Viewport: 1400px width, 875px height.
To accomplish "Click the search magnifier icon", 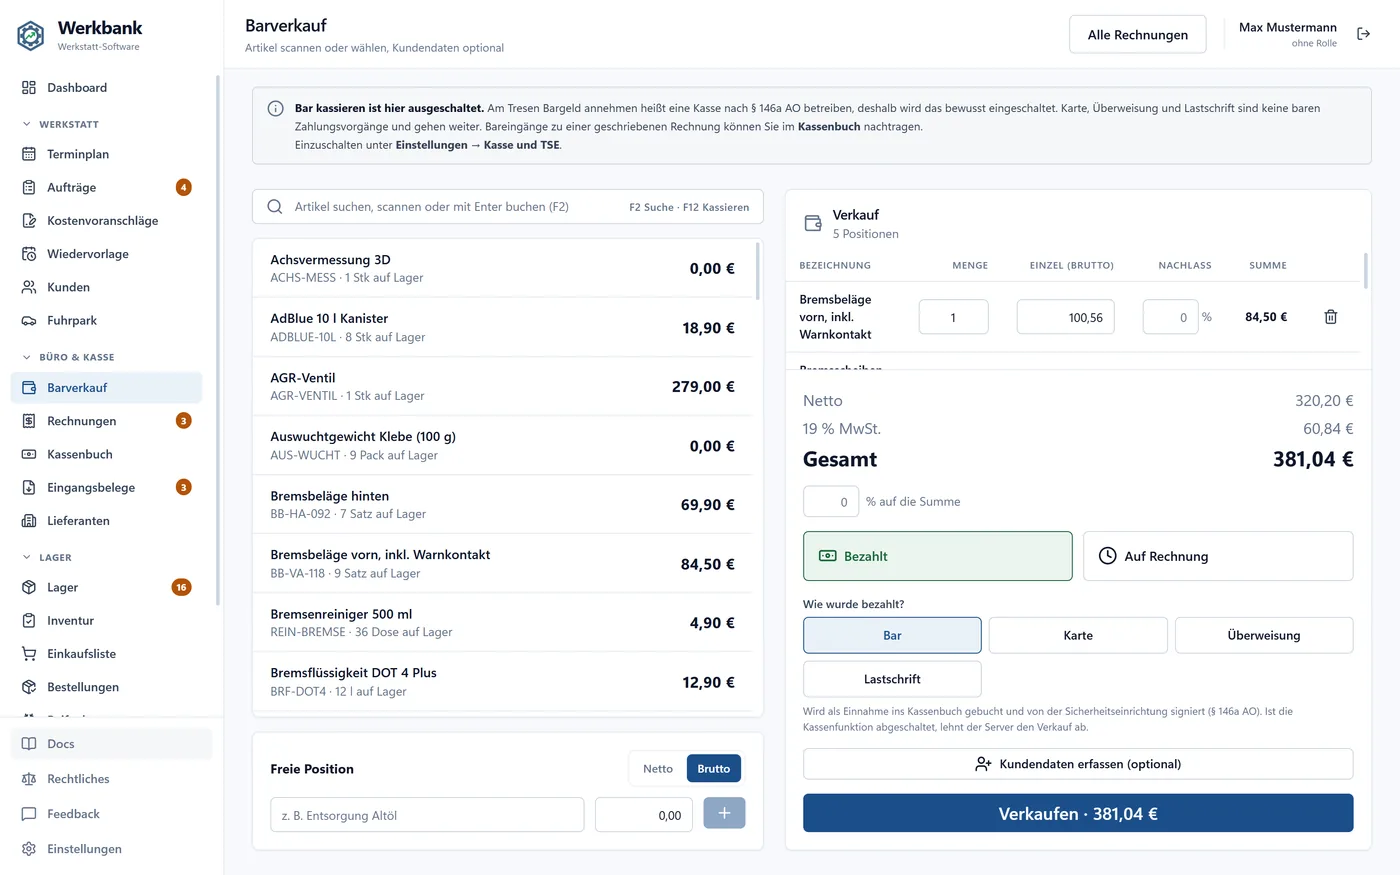I will pos(275,207).
